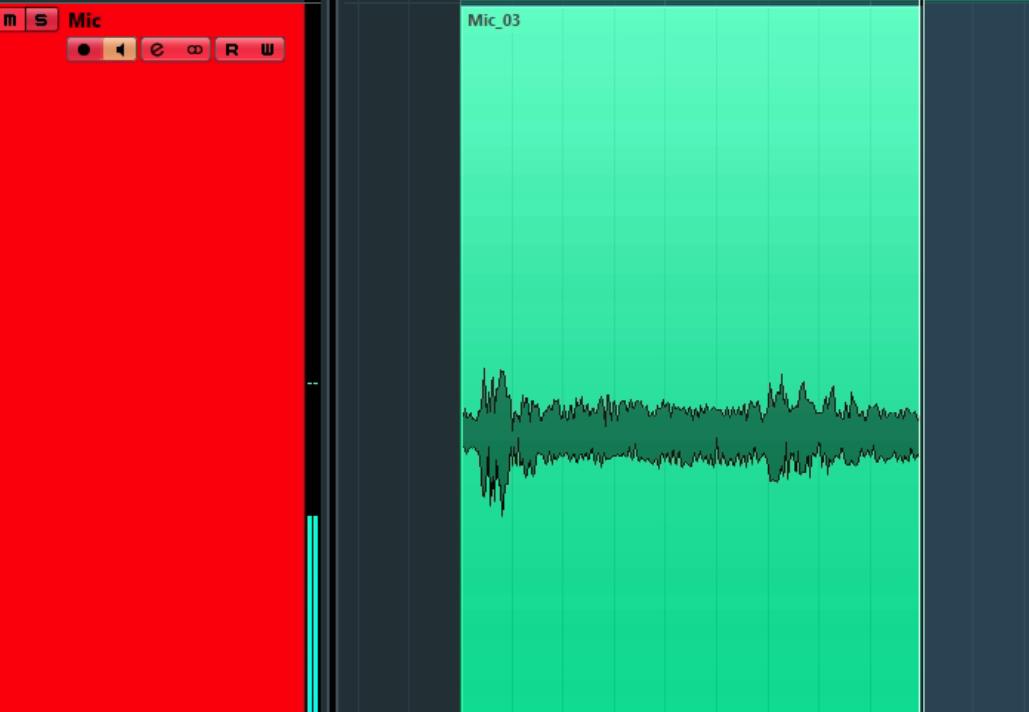Click the Mic track's linked-circles icon
The height and width of the screenshot is (712, 1029).
(194, 50)
